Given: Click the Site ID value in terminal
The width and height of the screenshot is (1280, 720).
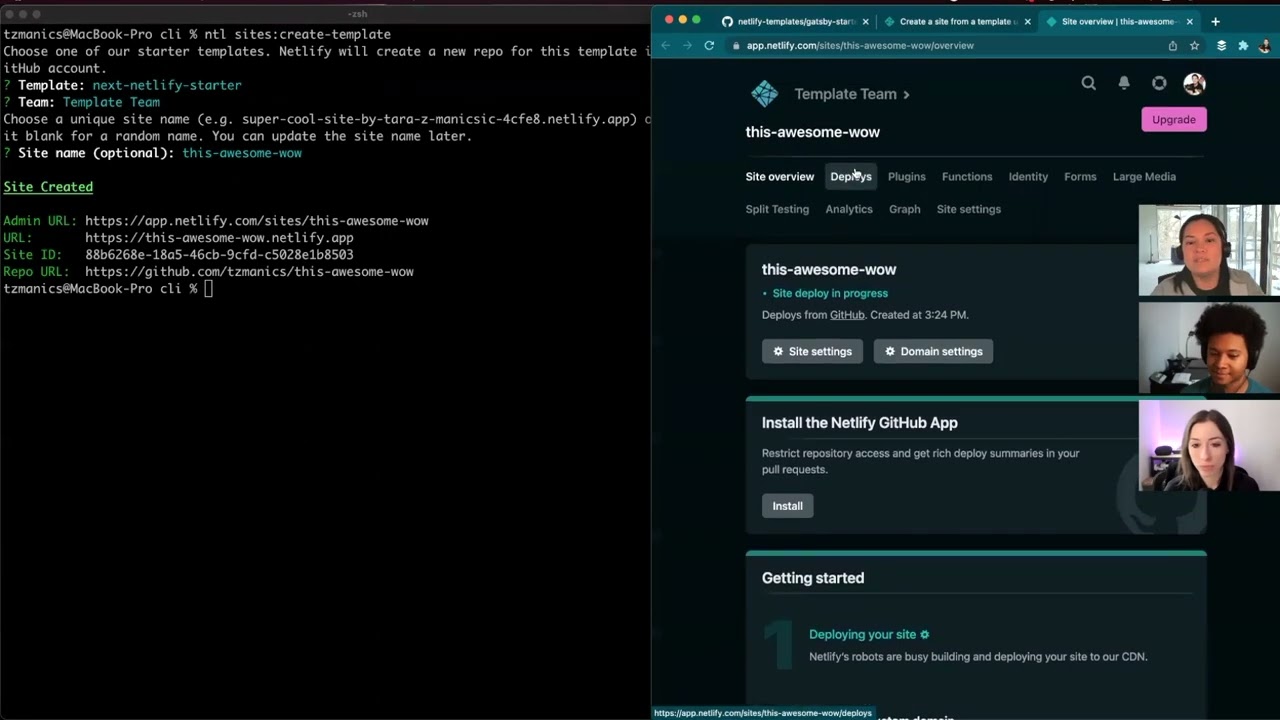Looking at the screenshot, I should point(219,255).
